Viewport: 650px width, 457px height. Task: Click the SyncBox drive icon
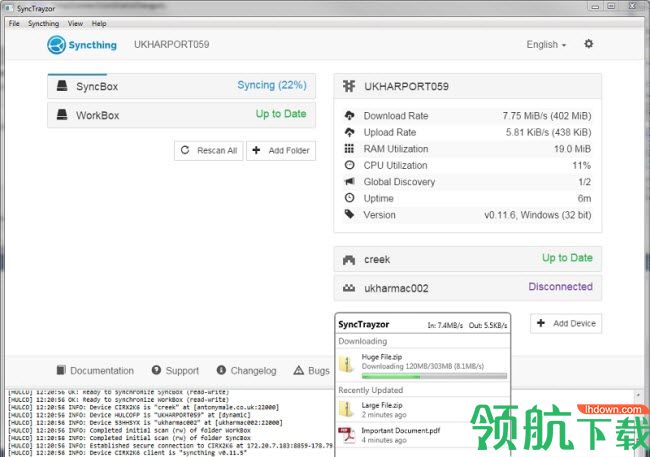tap(62, 86)
